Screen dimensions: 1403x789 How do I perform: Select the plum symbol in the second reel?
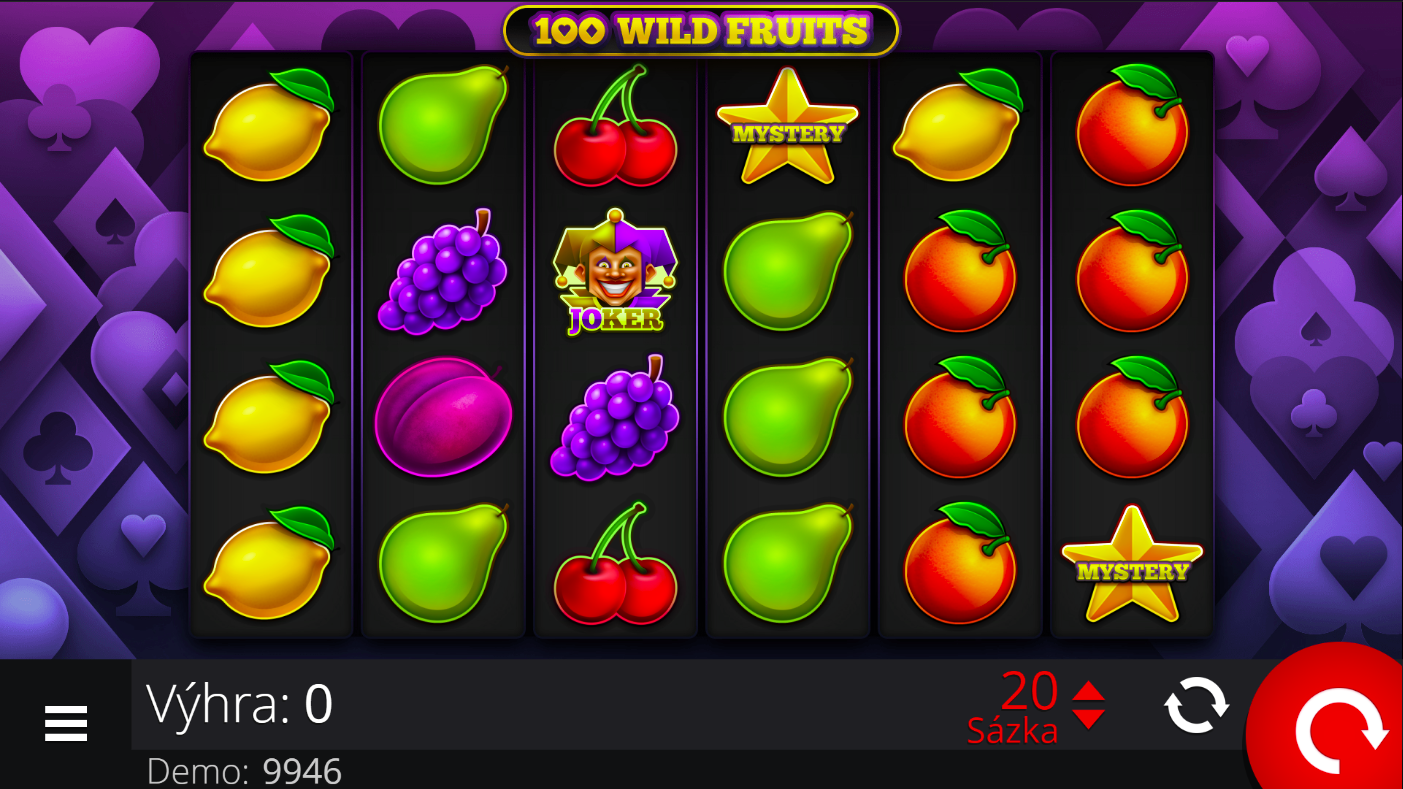pyautogui.click(x=443, y=416)
